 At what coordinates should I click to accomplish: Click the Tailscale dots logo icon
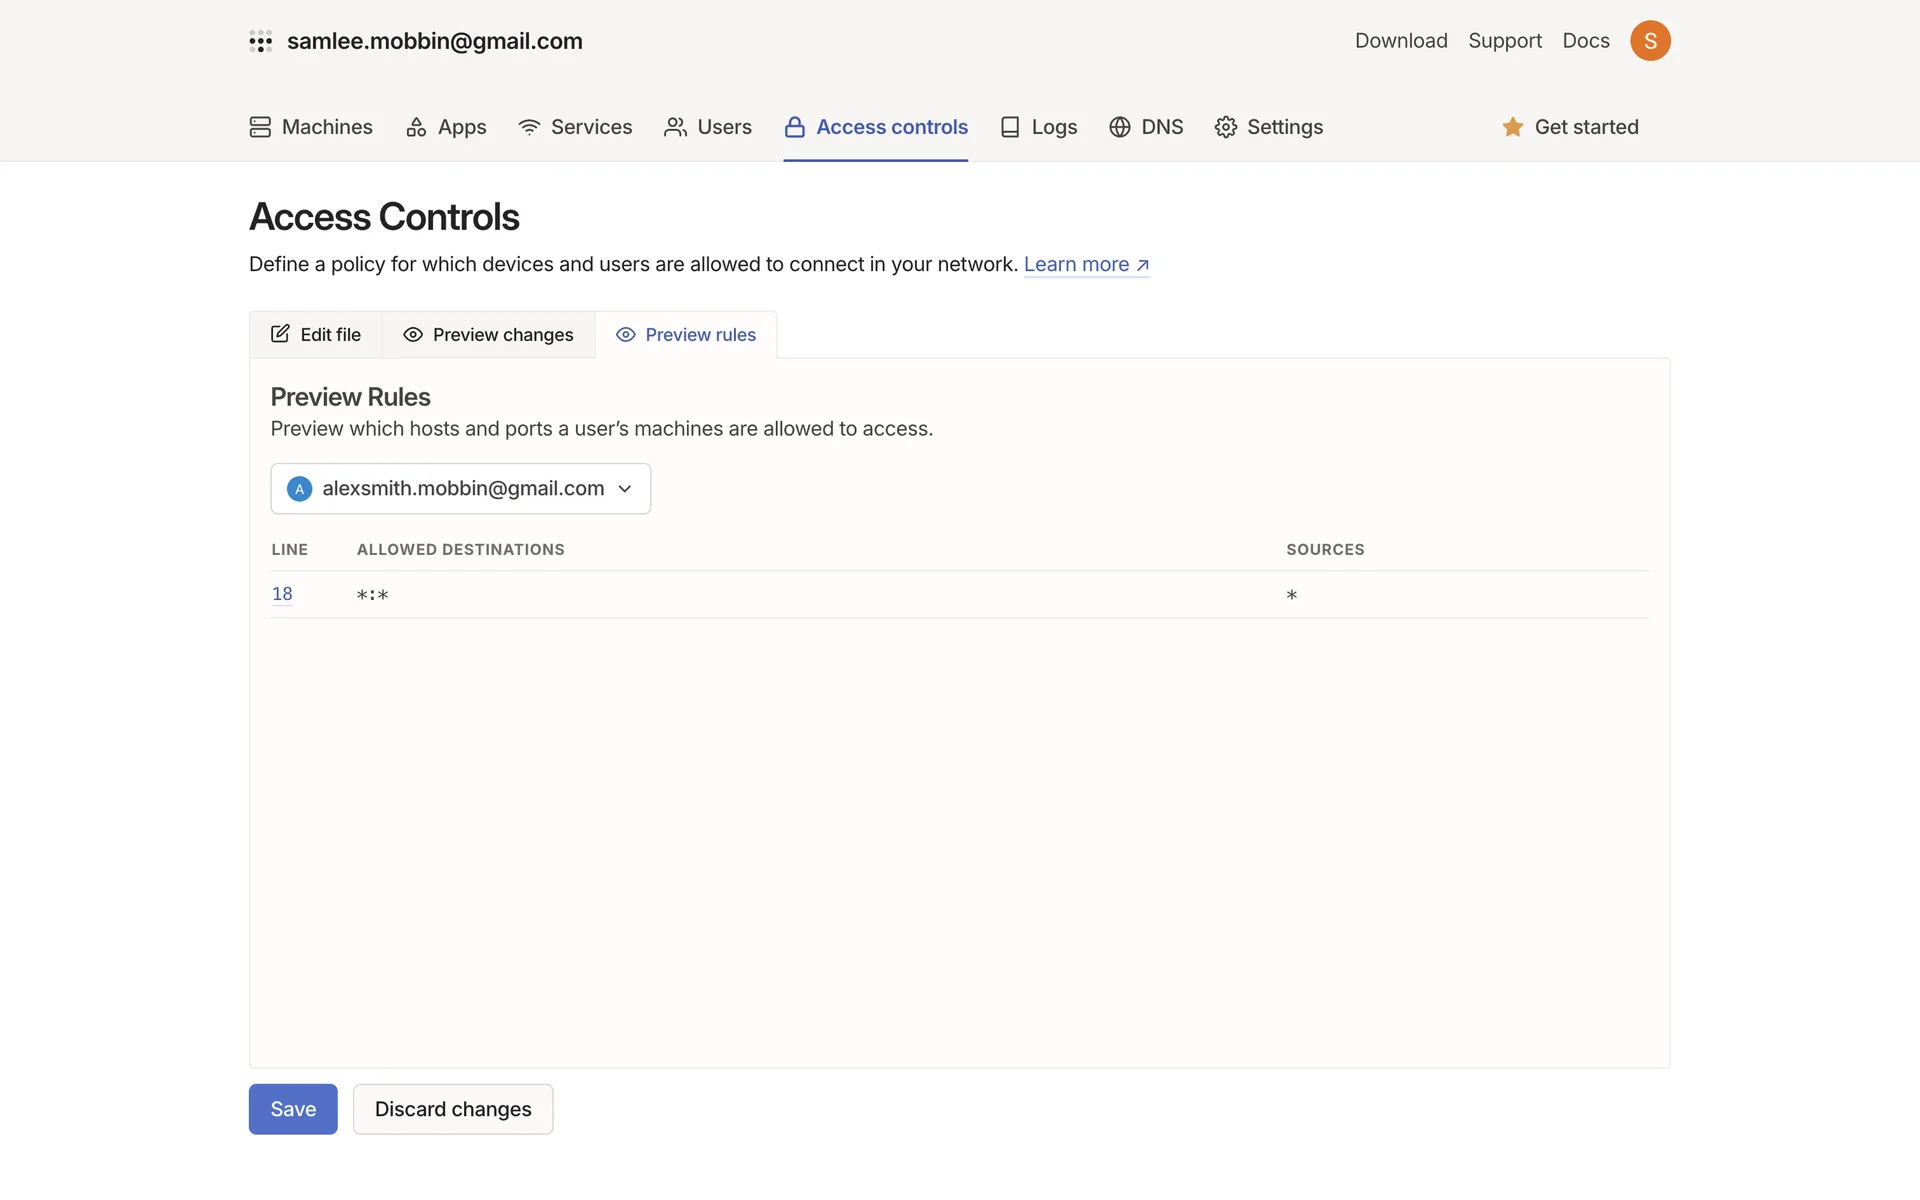point(260,41)
